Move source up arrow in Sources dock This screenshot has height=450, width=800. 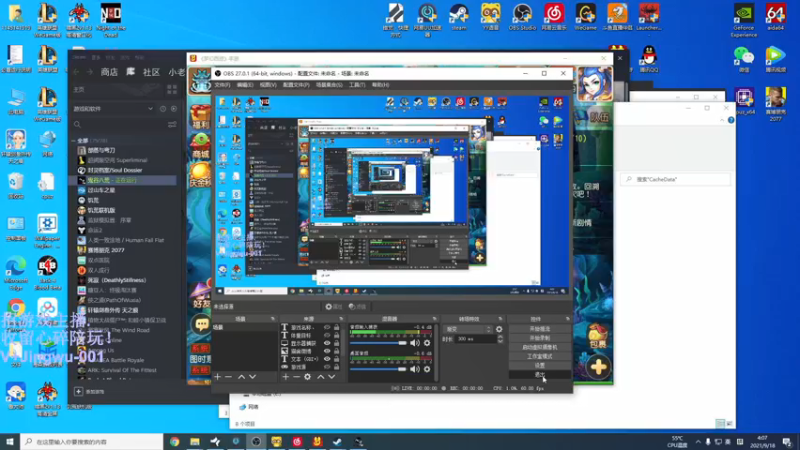(x=320, y=377)
